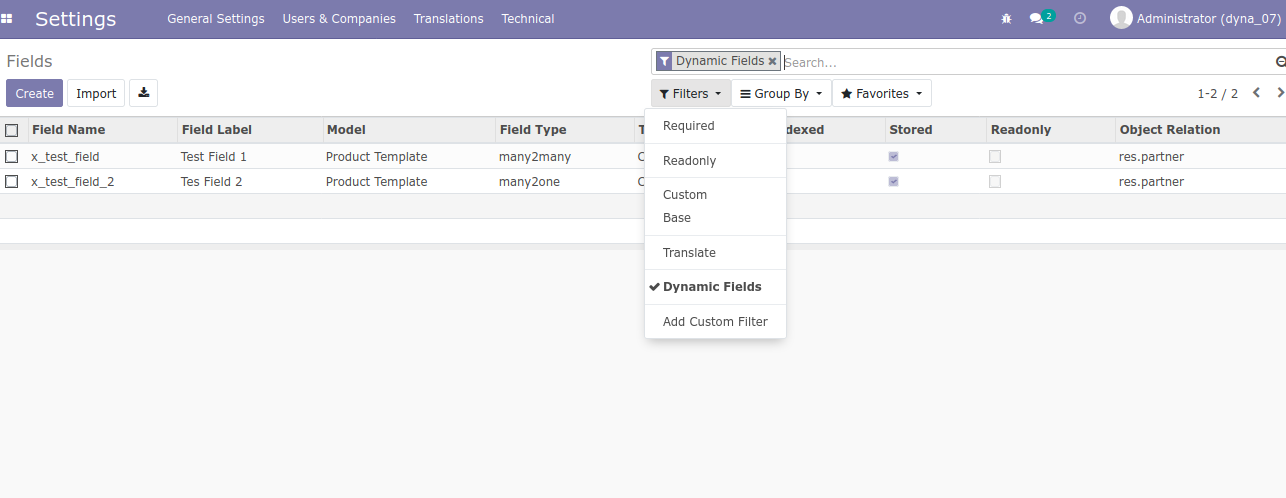Click the Administrator user avatar

(x=1121, y=18)
